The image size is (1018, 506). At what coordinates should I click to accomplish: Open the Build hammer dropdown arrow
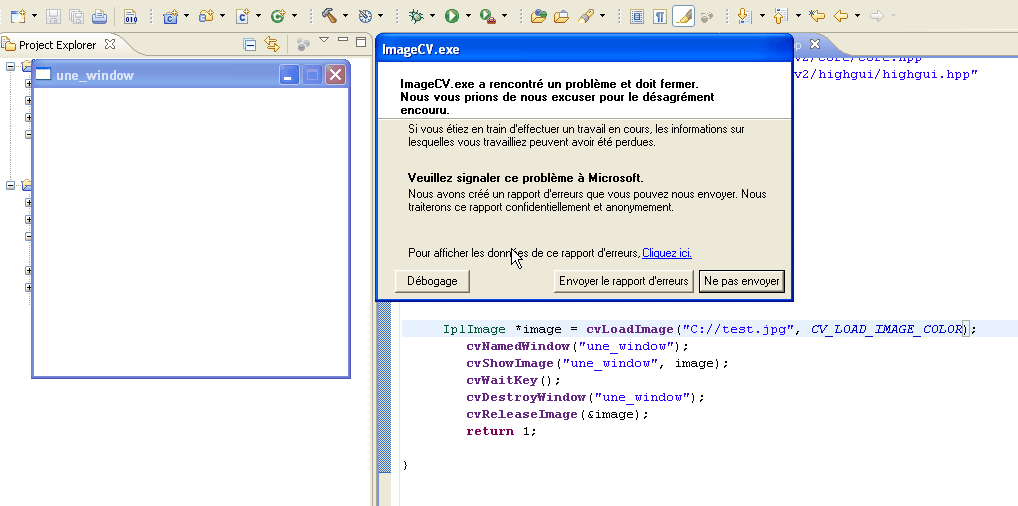345,16
